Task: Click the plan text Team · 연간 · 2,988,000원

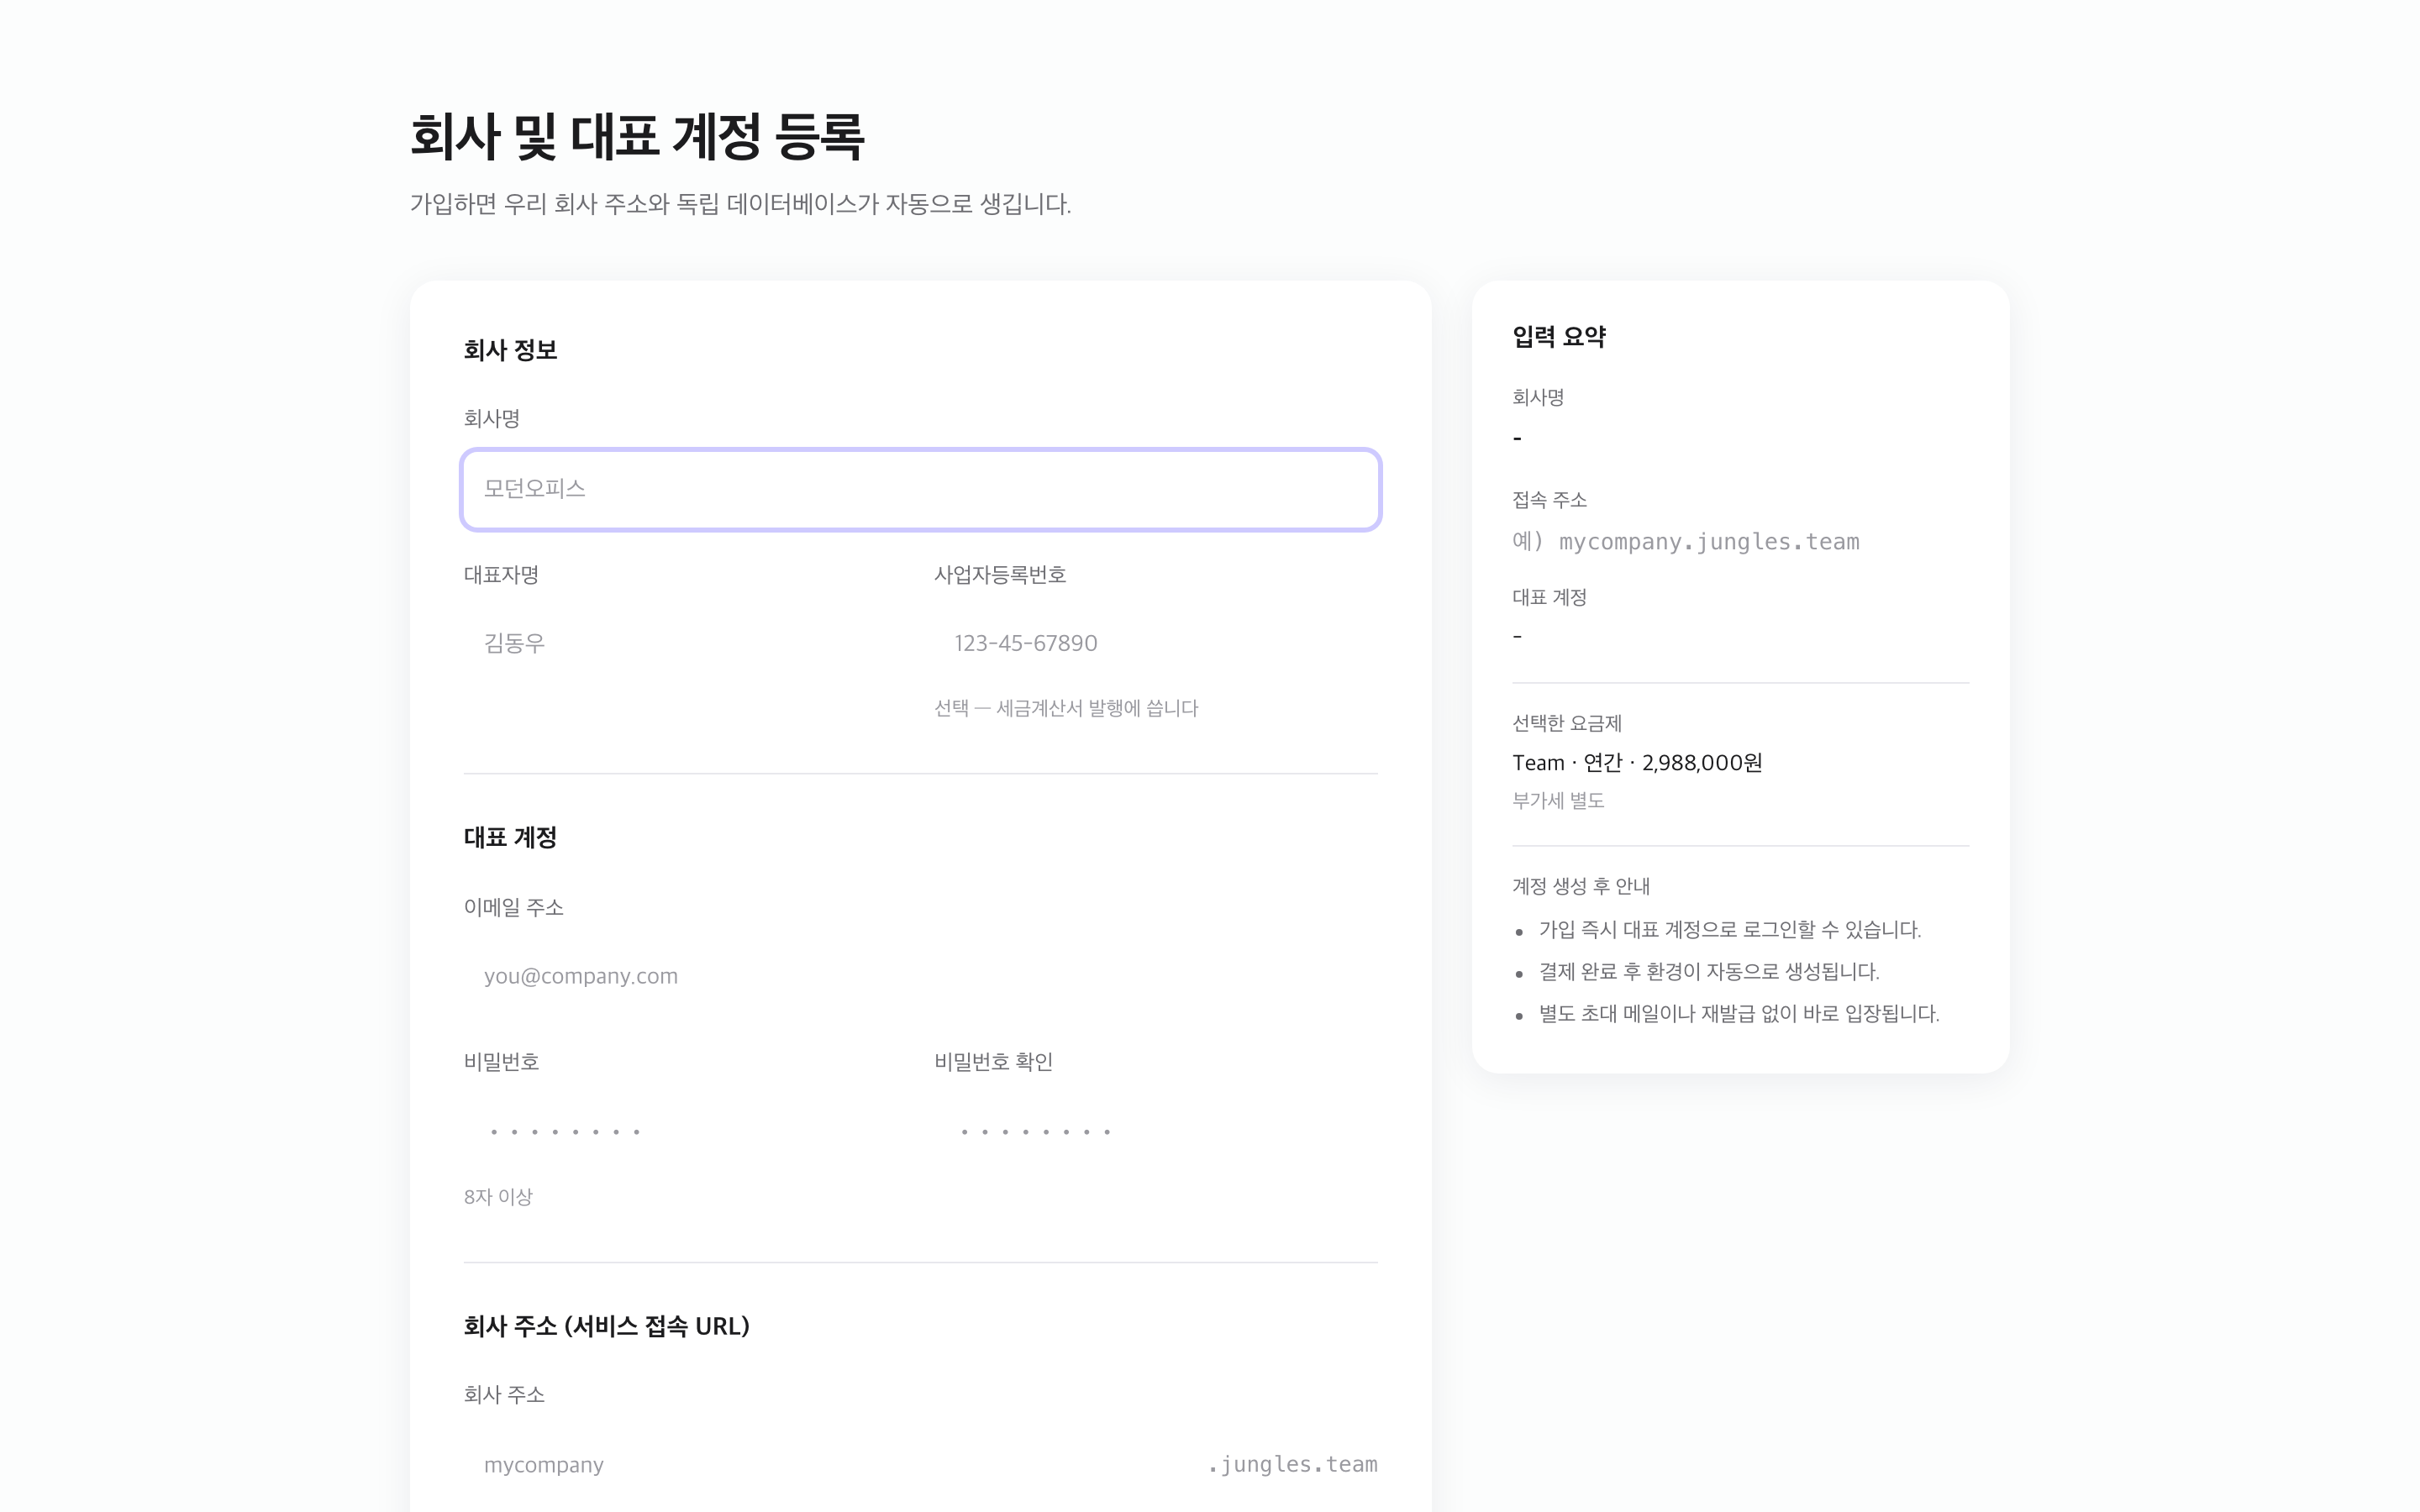Action: coord(1637,763)
